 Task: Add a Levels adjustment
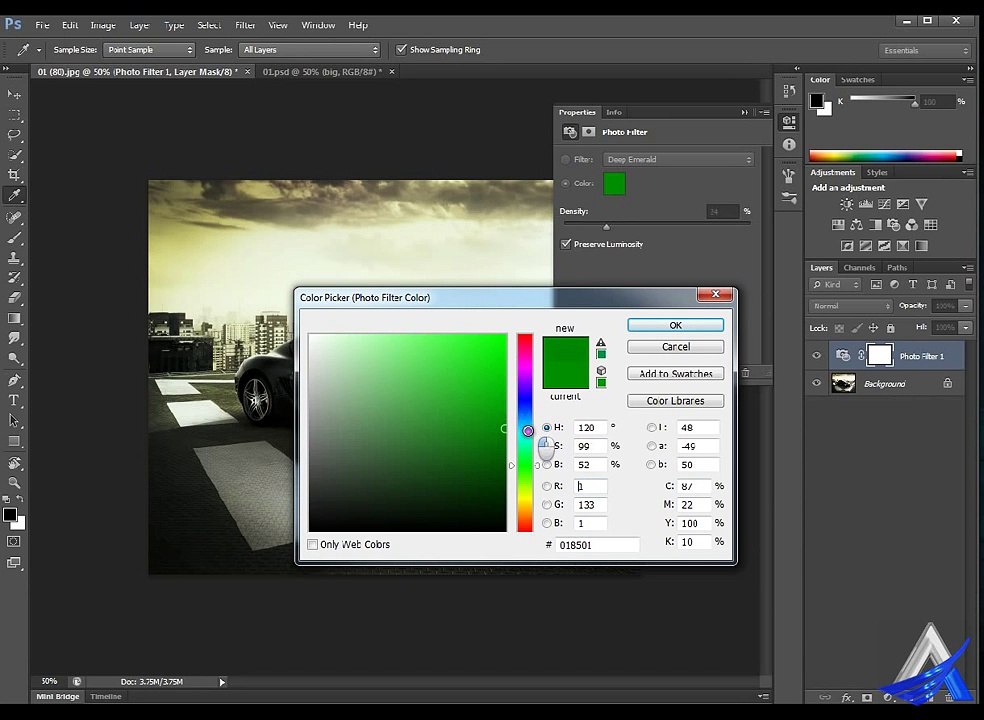[865, 204]
